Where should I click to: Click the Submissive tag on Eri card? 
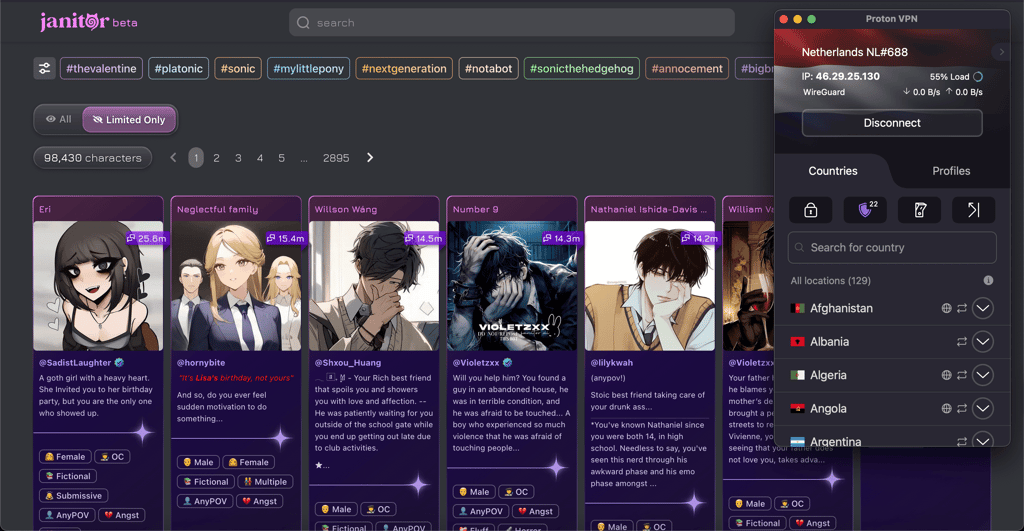(x=74, y=496)
